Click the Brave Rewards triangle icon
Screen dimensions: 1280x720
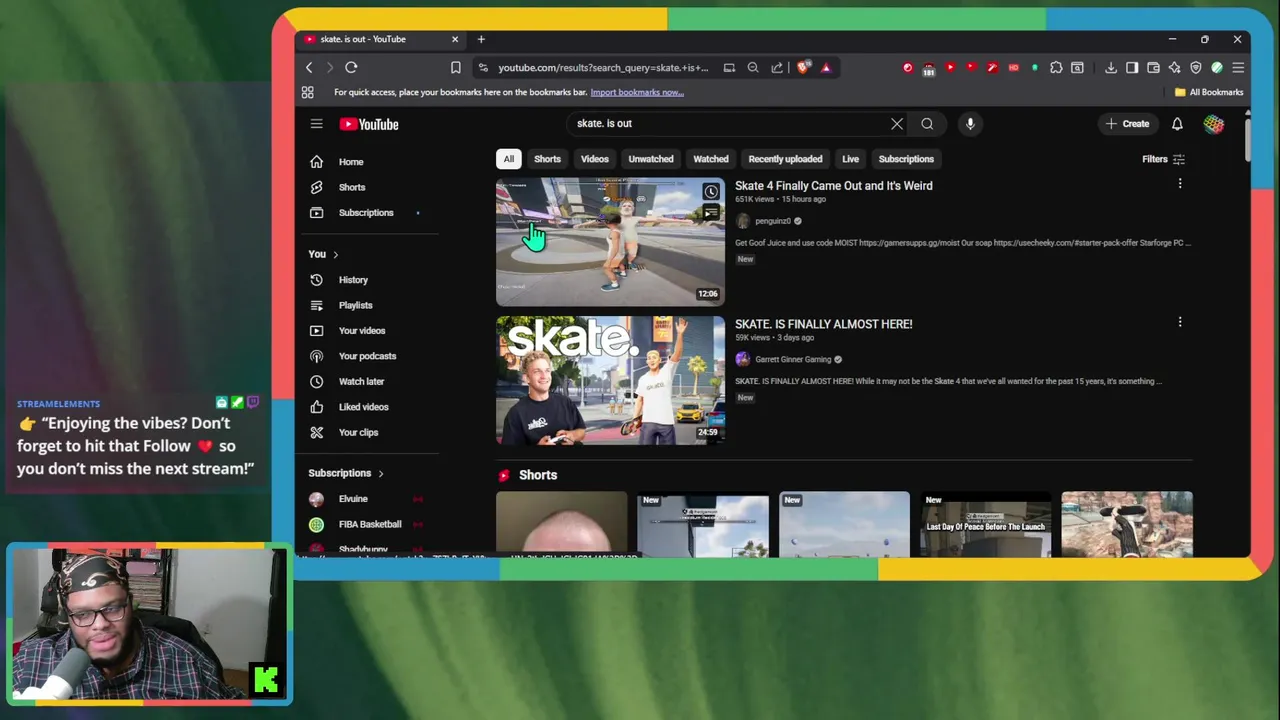point(826,67)
